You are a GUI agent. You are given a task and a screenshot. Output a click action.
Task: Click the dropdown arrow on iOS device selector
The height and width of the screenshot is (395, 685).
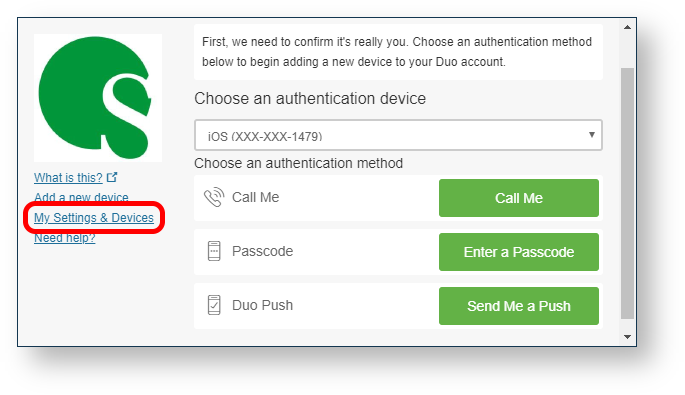pos(592,135)
